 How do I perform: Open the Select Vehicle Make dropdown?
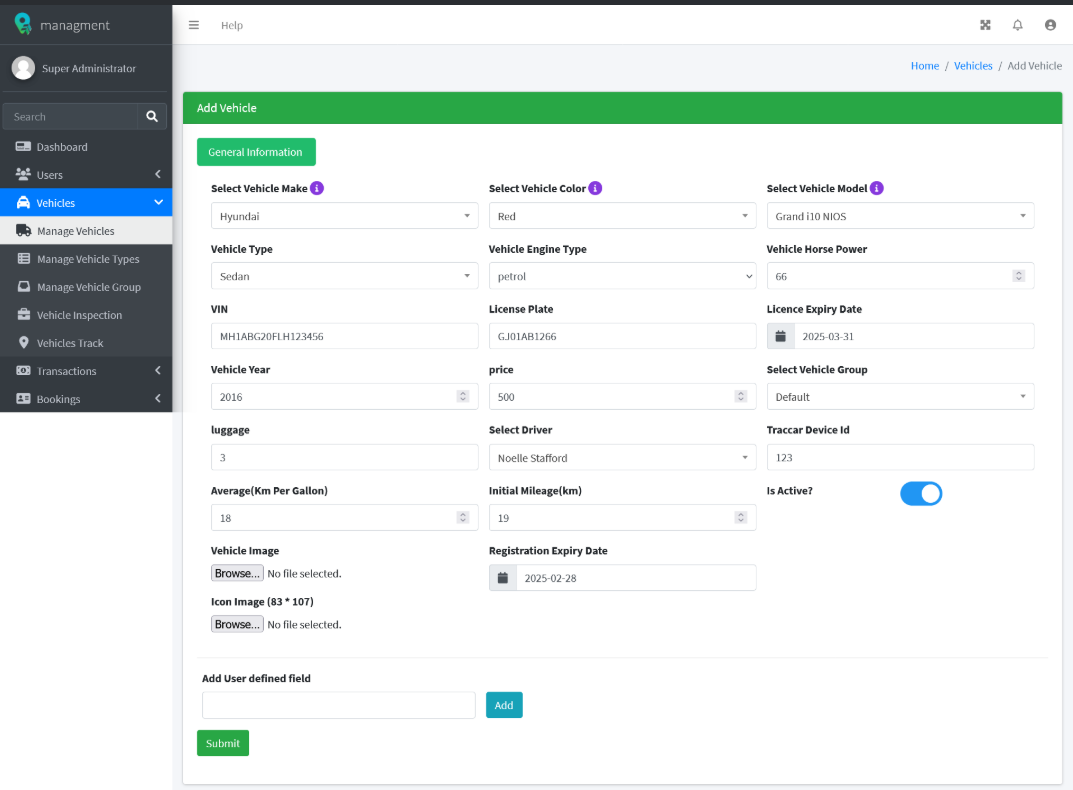[344, 216]
